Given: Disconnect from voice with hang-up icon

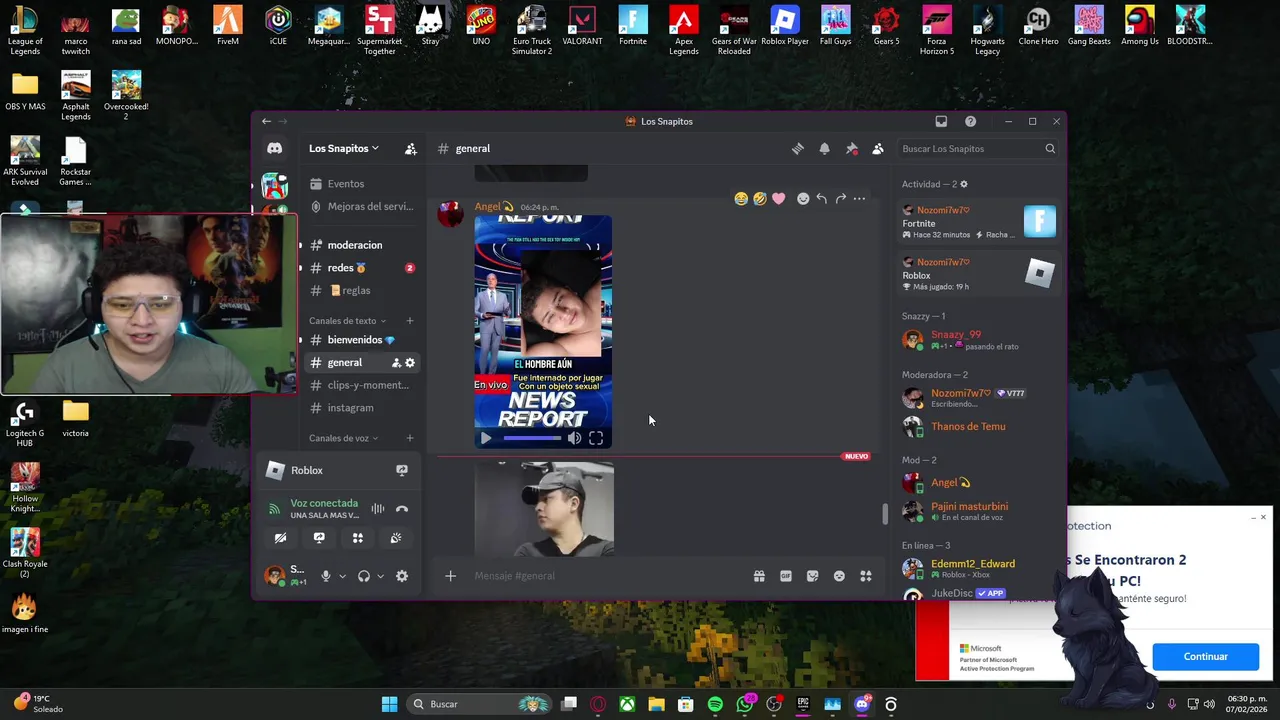Looking at the screenshot, I should [x=402, y=509].
